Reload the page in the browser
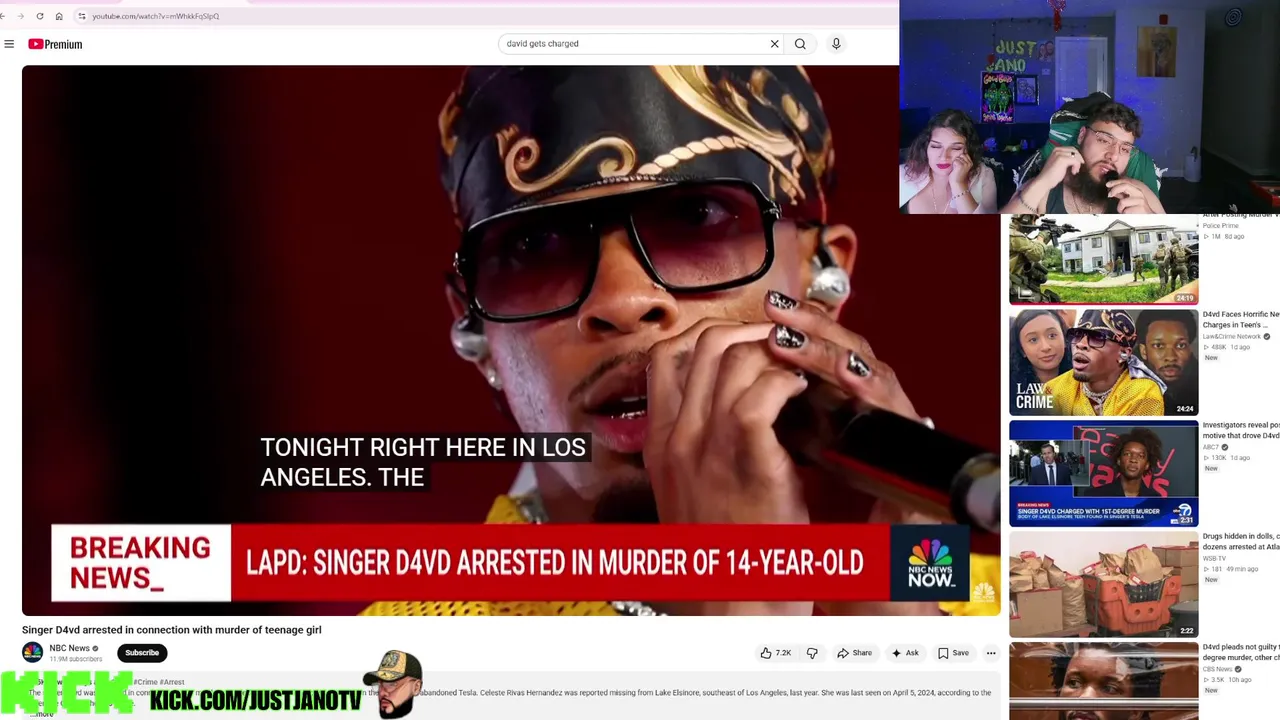 [40, 16]
